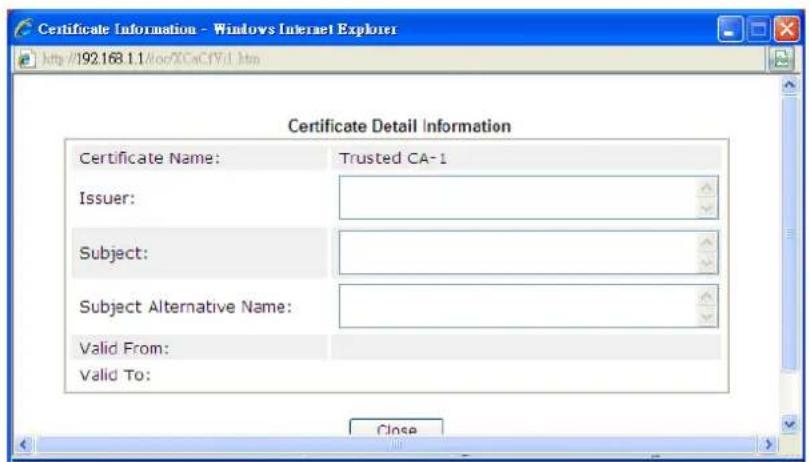Click the 'Valid From:' label
The image size is (809, 462).
click(124, 348)
